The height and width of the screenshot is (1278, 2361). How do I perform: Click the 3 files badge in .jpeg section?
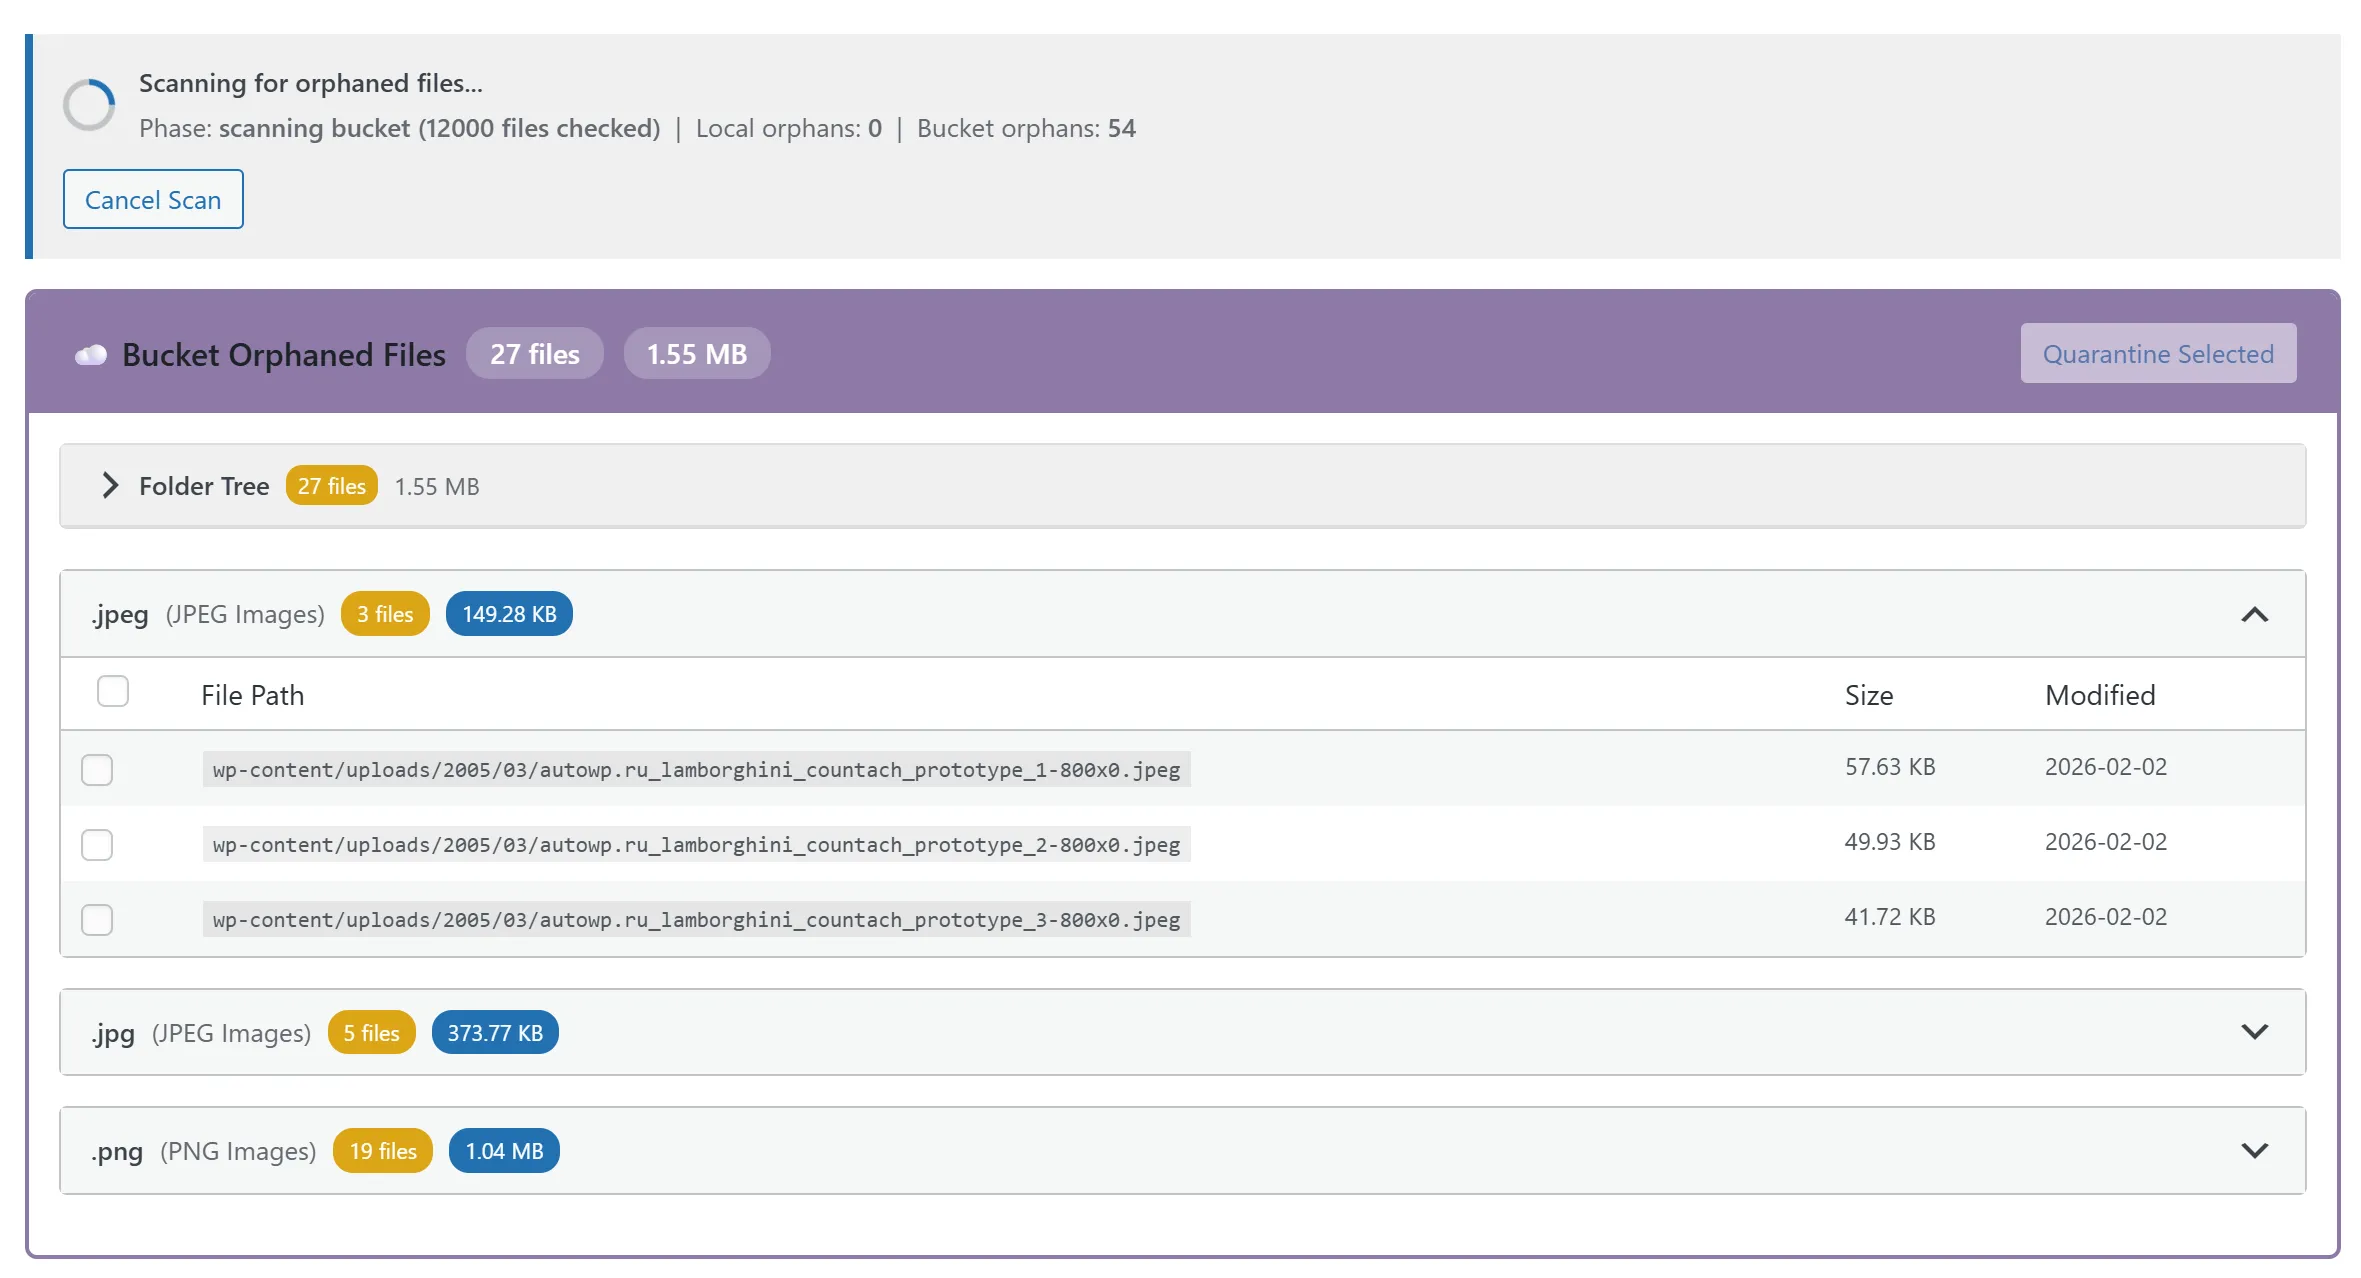[385, 614]
